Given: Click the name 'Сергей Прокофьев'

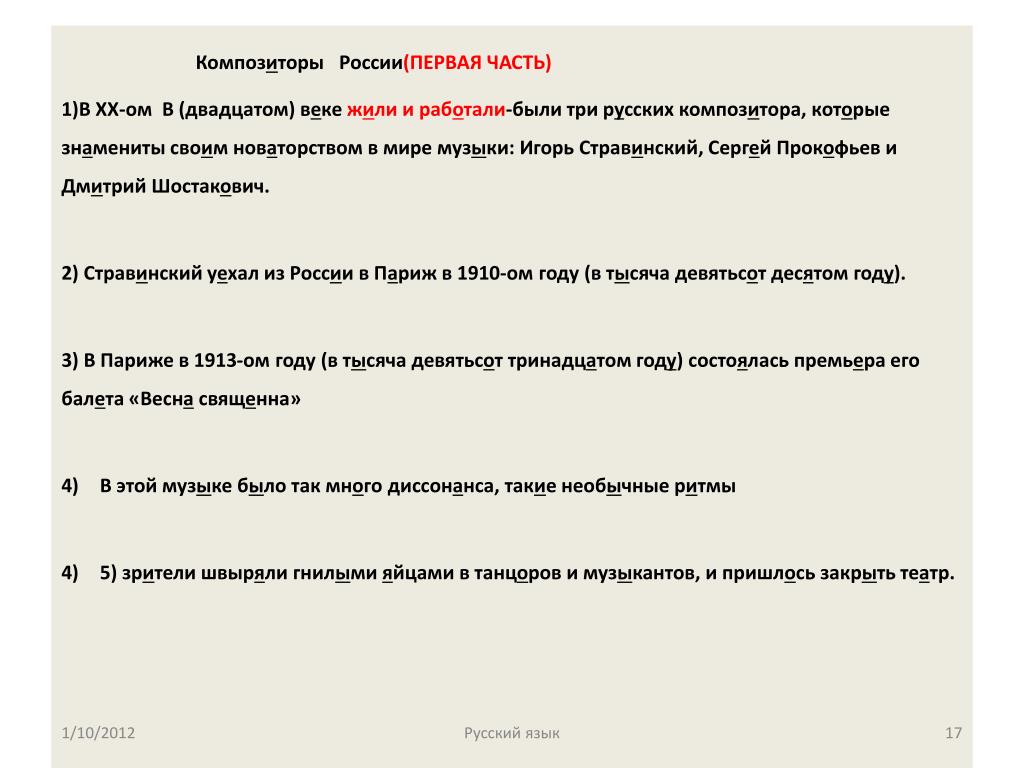Looking at the screenshot, I should (794, 148).
